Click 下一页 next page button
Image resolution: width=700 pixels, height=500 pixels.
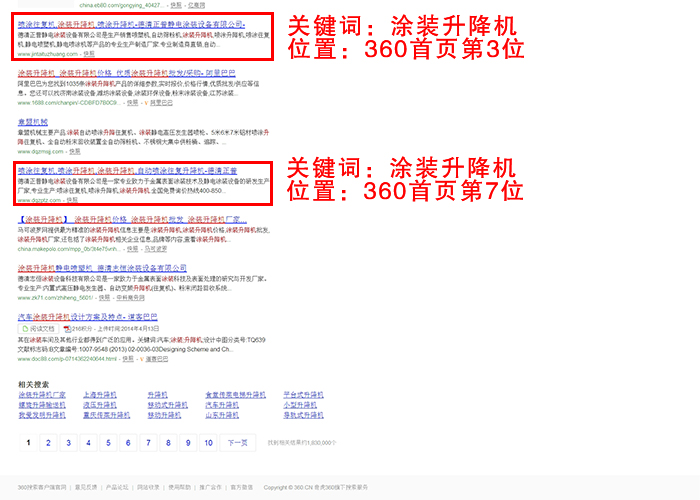pyautogui.click(x=238, y=443)
